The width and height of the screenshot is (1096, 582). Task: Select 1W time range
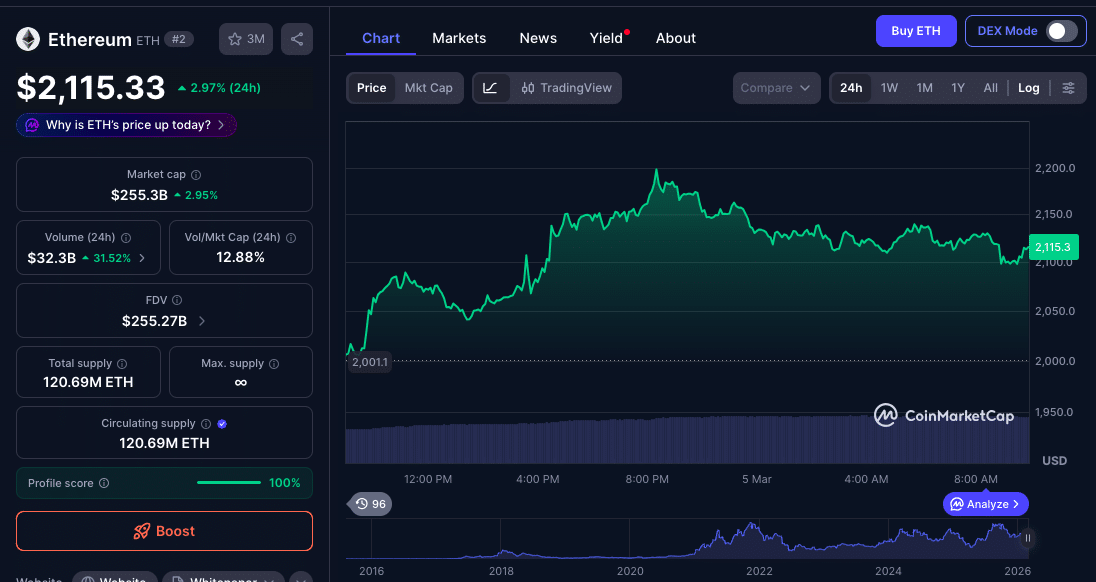(889, 88)
